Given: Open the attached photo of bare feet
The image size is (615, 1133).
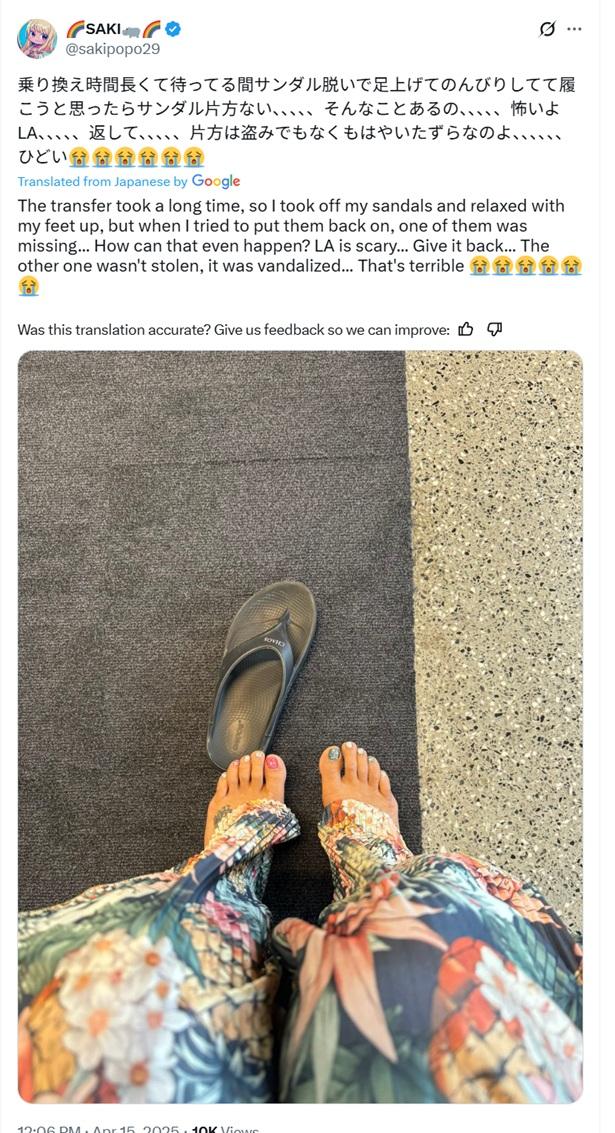Looking at the screenshot, I should point(300,727).
